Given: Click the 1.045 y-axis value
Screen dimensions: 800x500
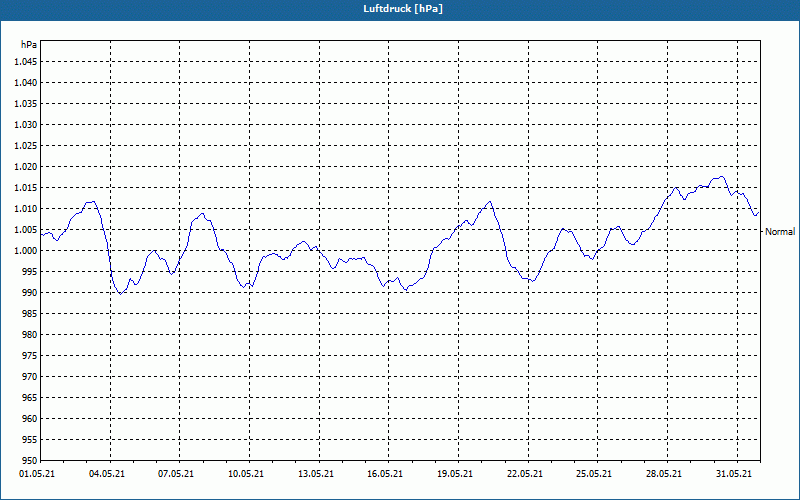Looking at the screenshot, I should coord(26,62).
